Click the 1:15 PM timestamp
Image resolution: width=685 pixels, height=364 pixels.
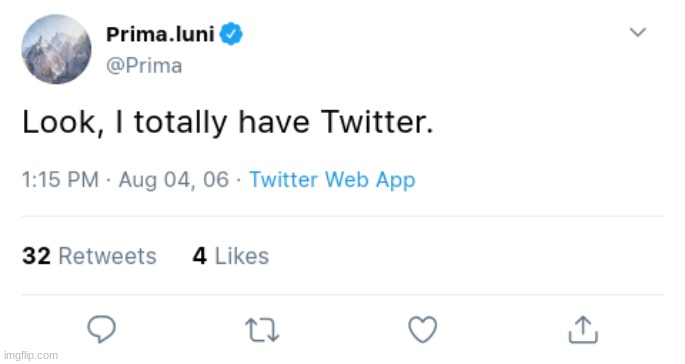tap(60, 180)
